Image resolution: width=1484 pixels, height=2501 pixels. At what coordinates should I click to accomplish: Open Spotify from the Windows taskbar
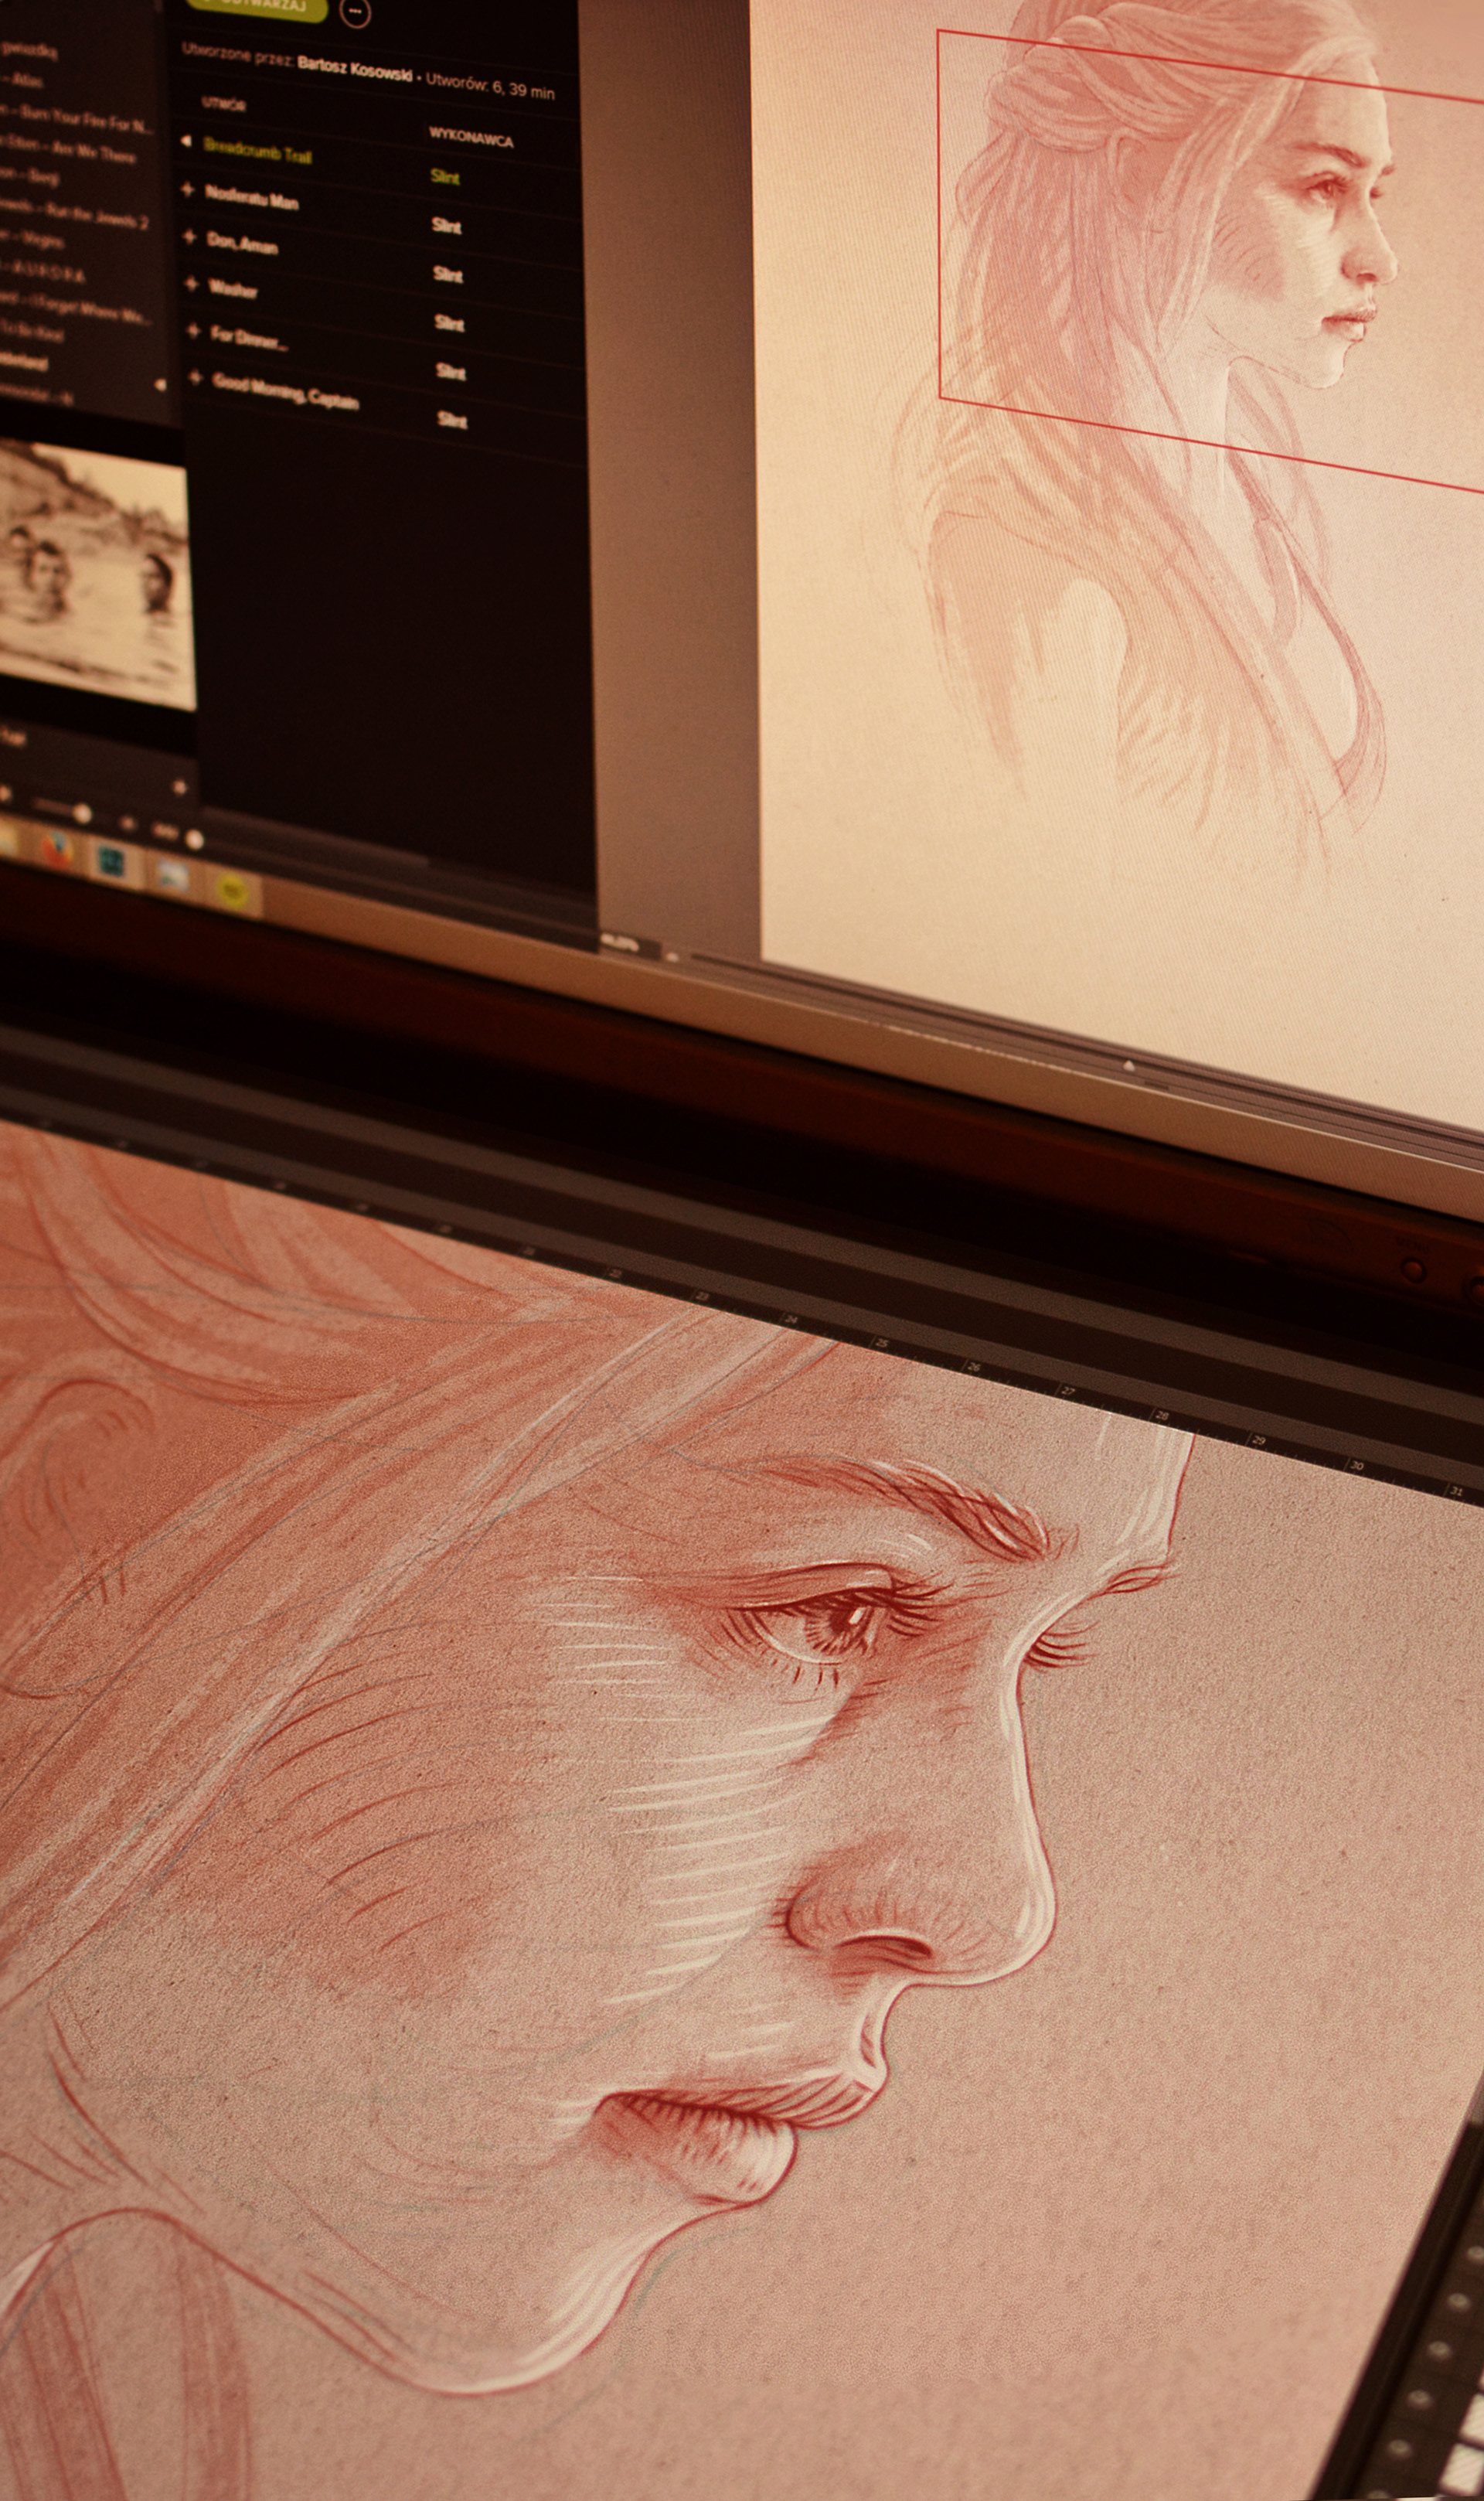[x=232, y=890]
